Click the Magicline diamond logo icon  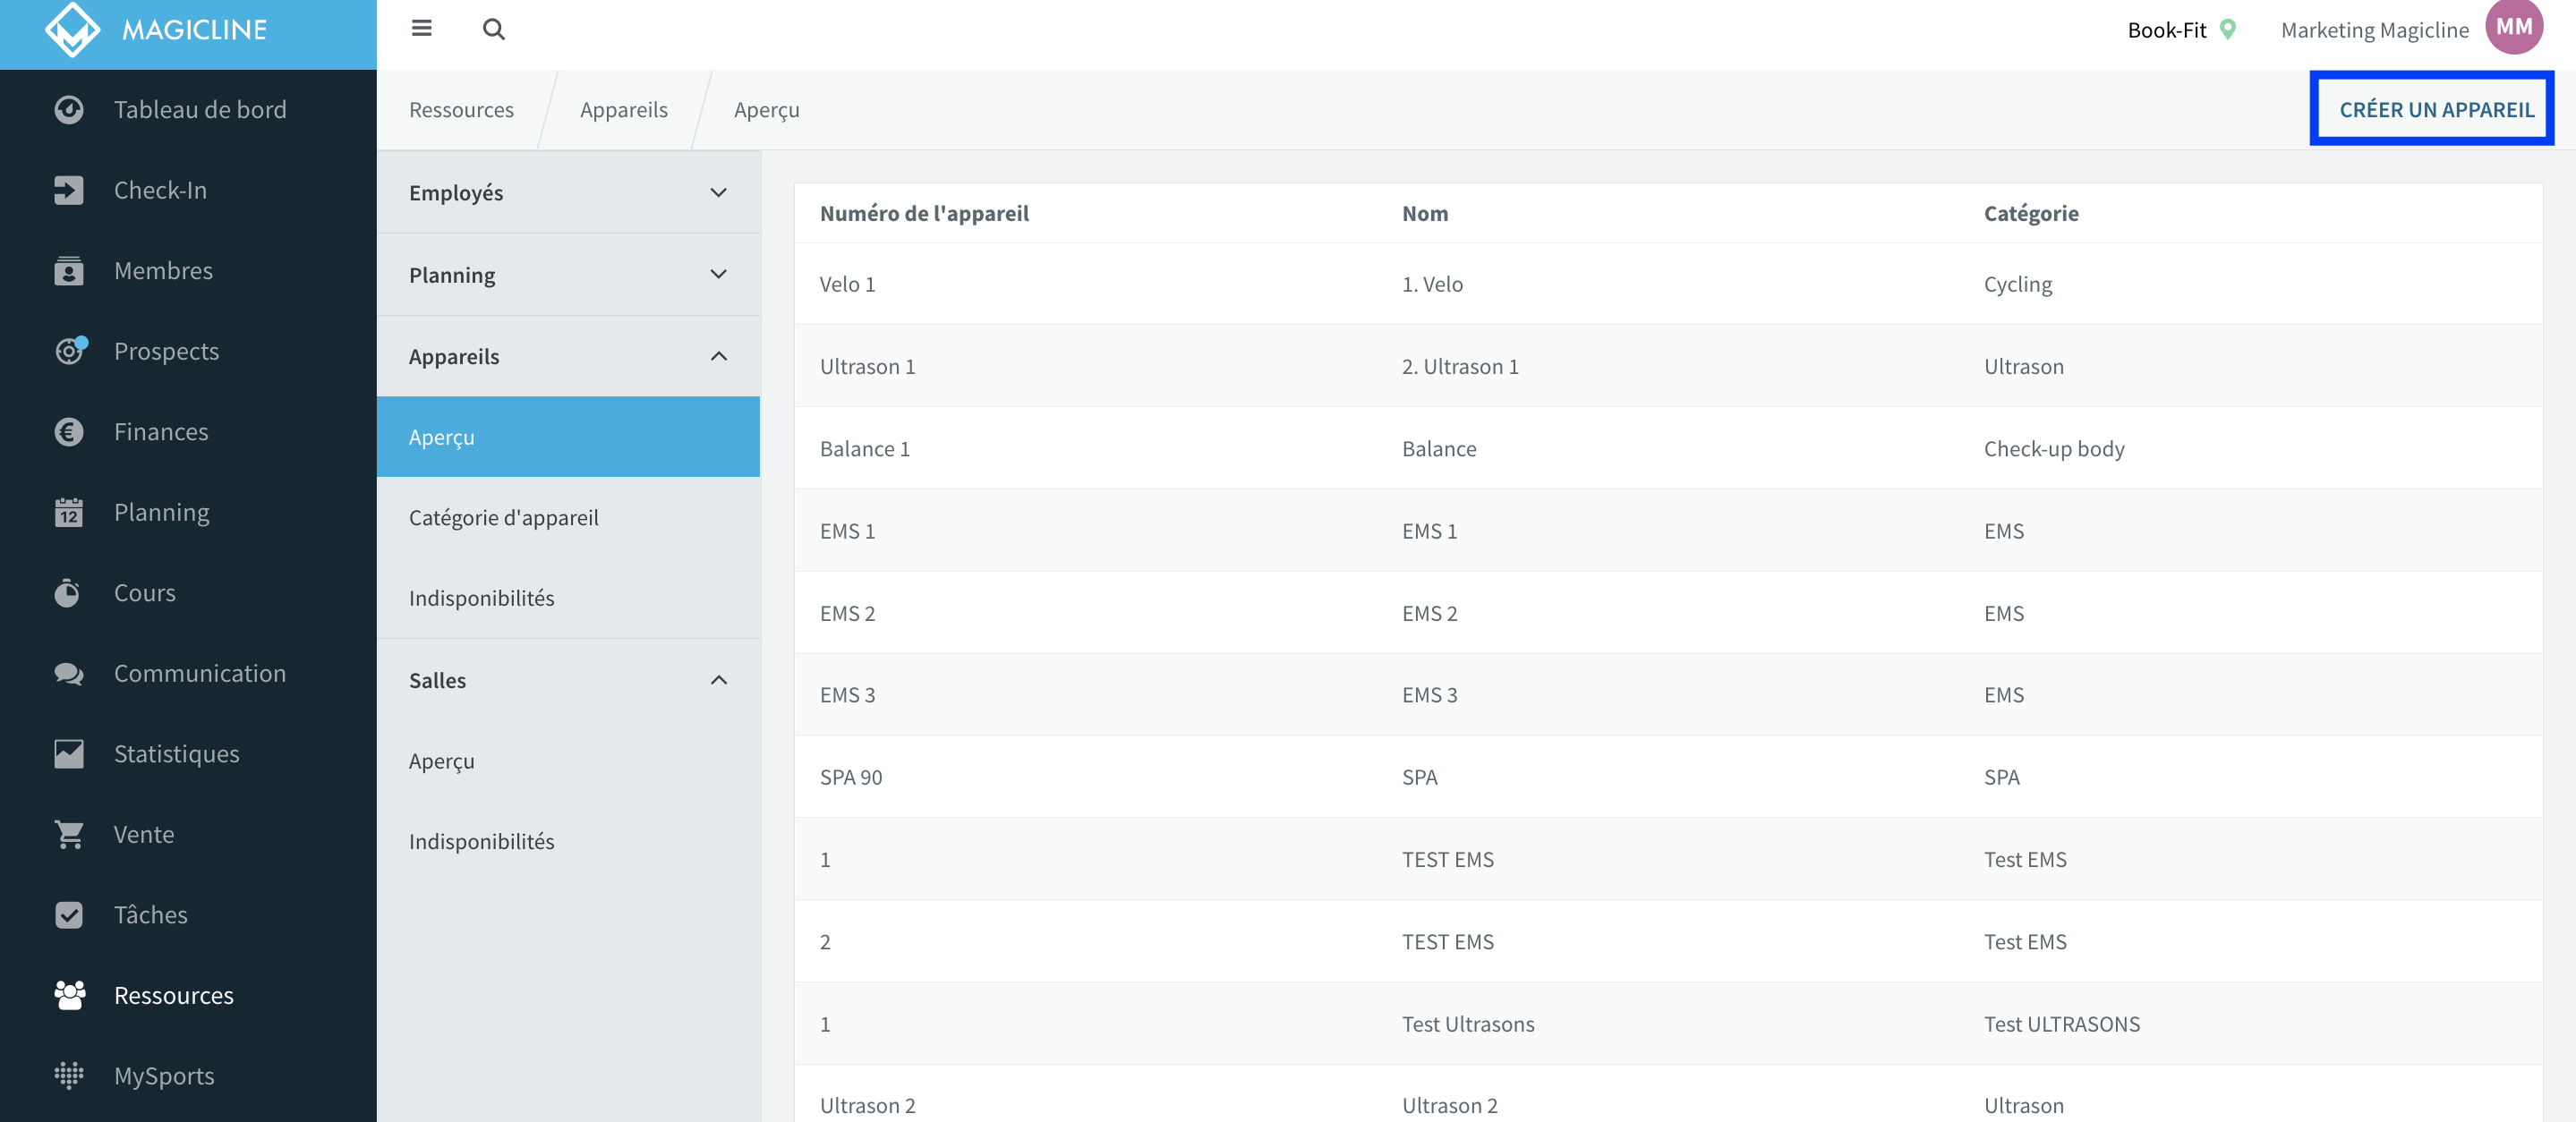tap(72, 29)
